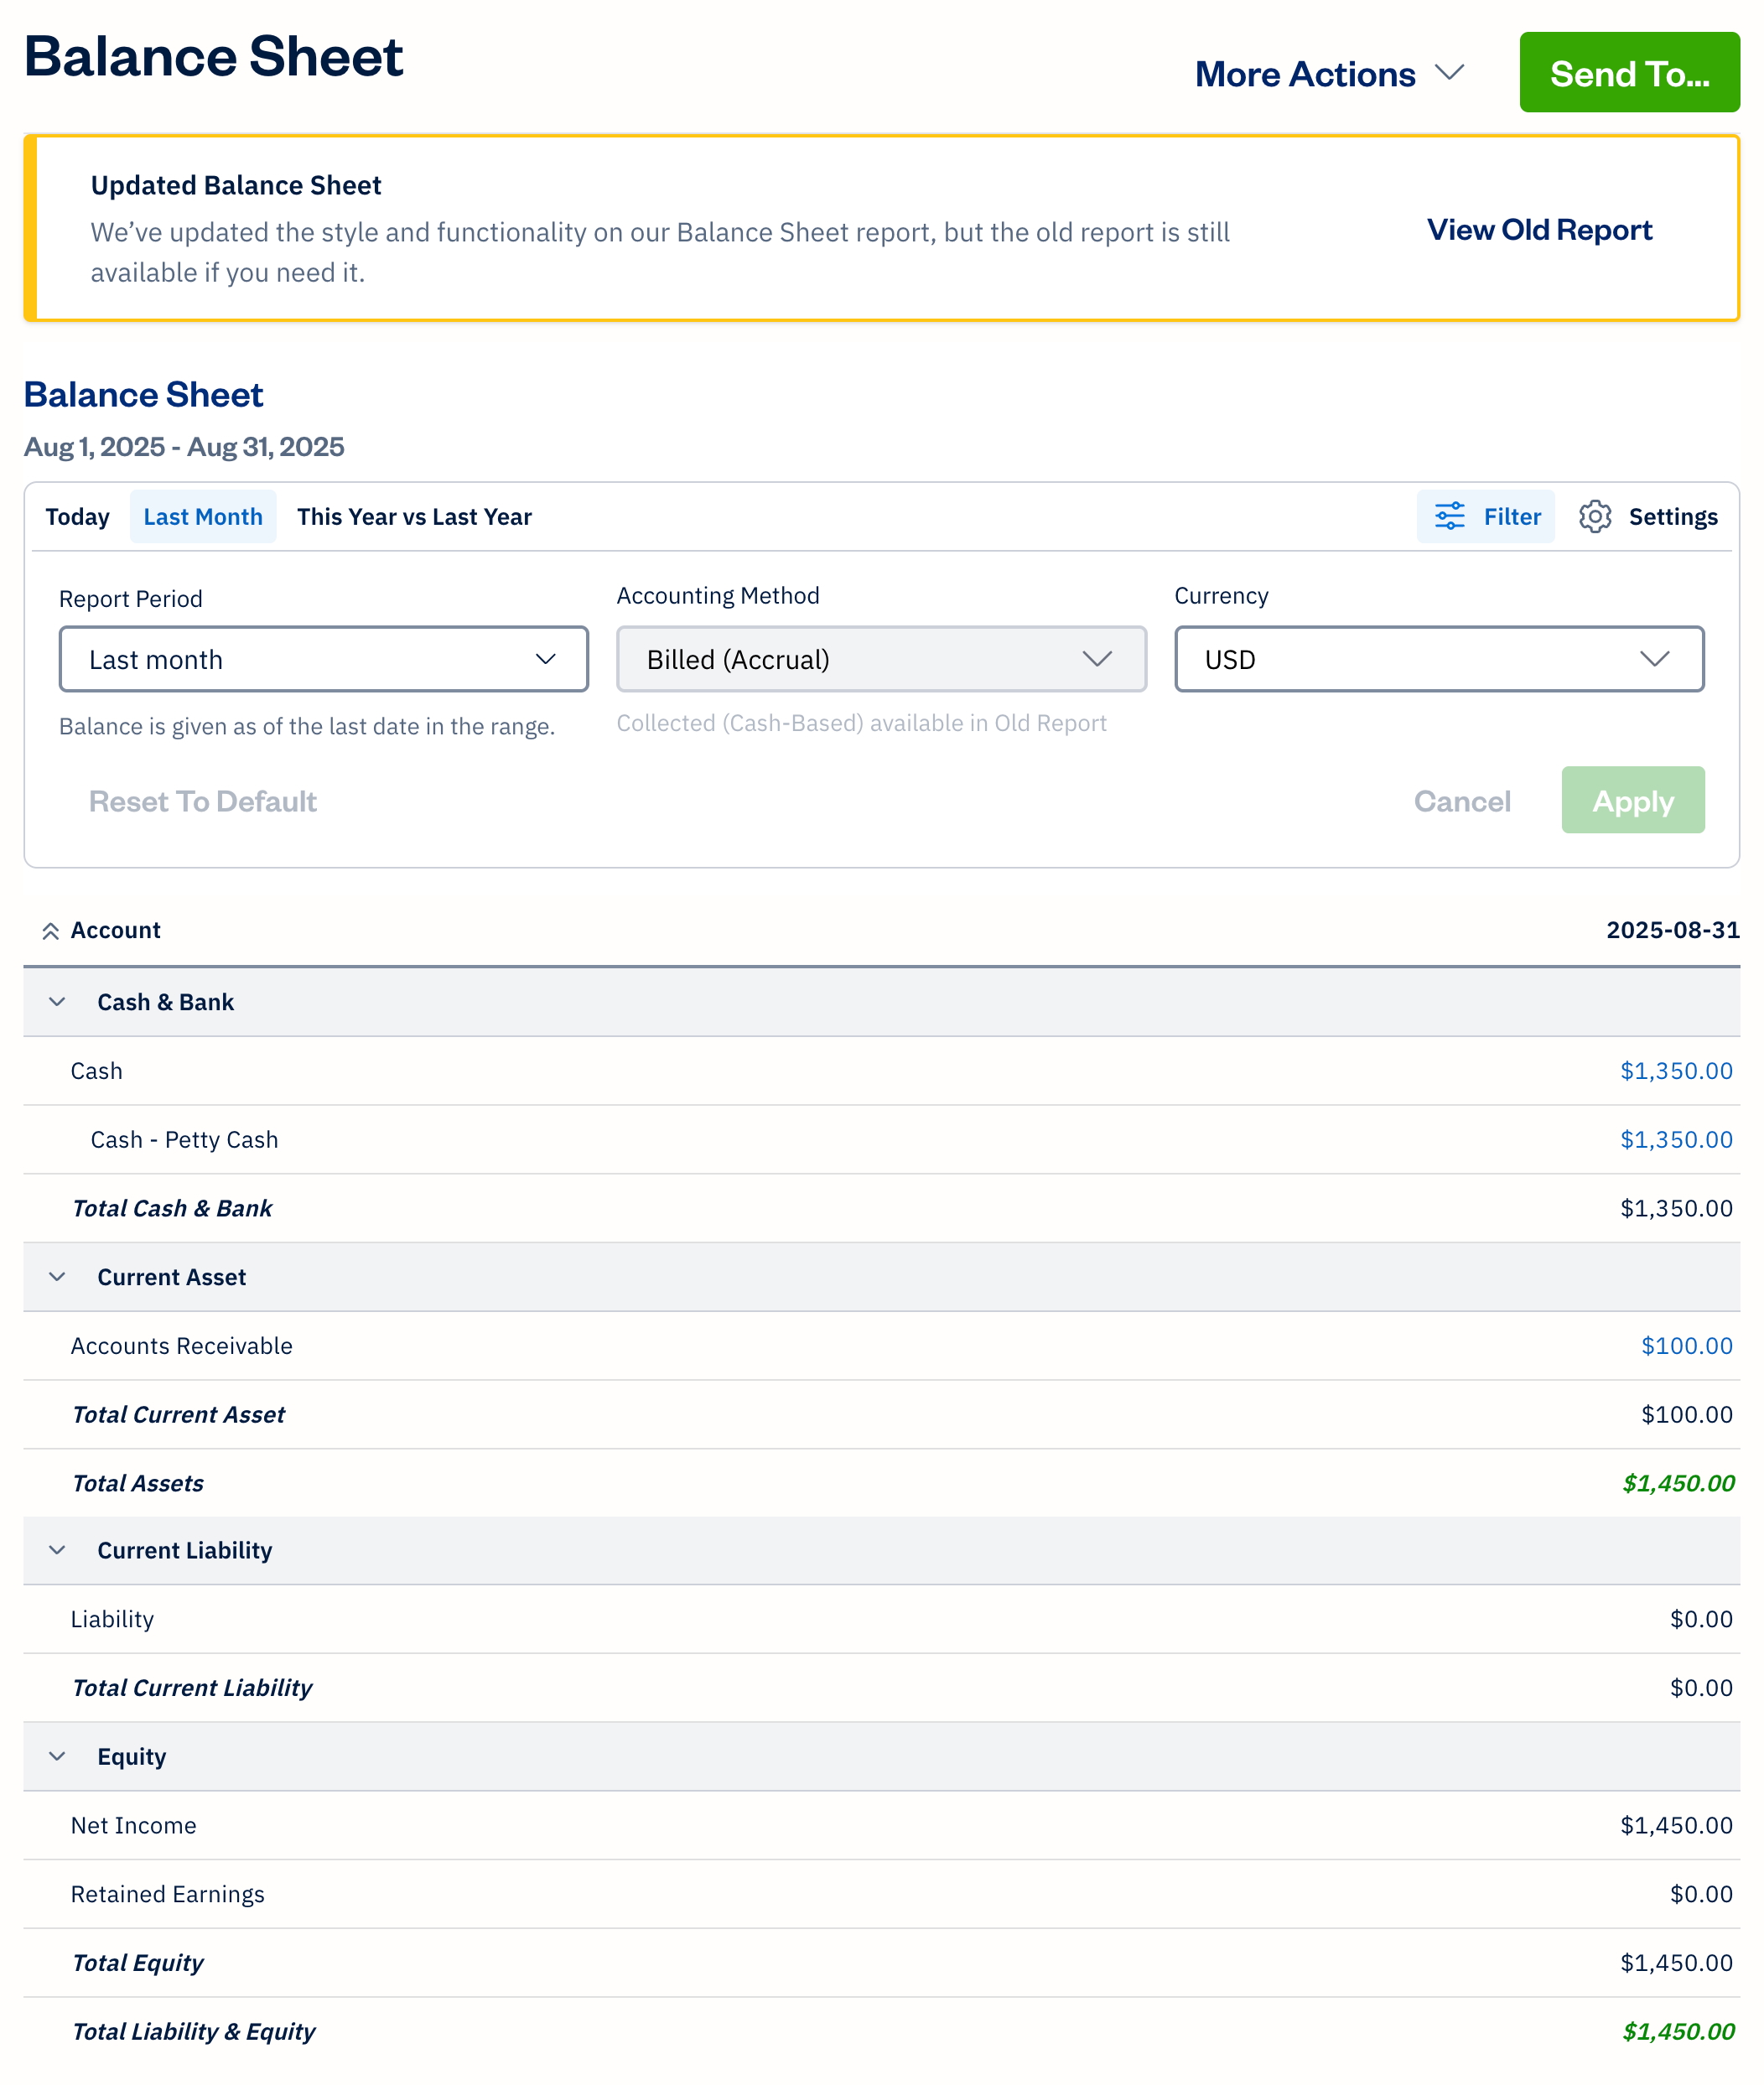The height and width of the screenshot is (2085, 1764).
Task: Open the Currency dropdown
Action: pos(1439,659)
